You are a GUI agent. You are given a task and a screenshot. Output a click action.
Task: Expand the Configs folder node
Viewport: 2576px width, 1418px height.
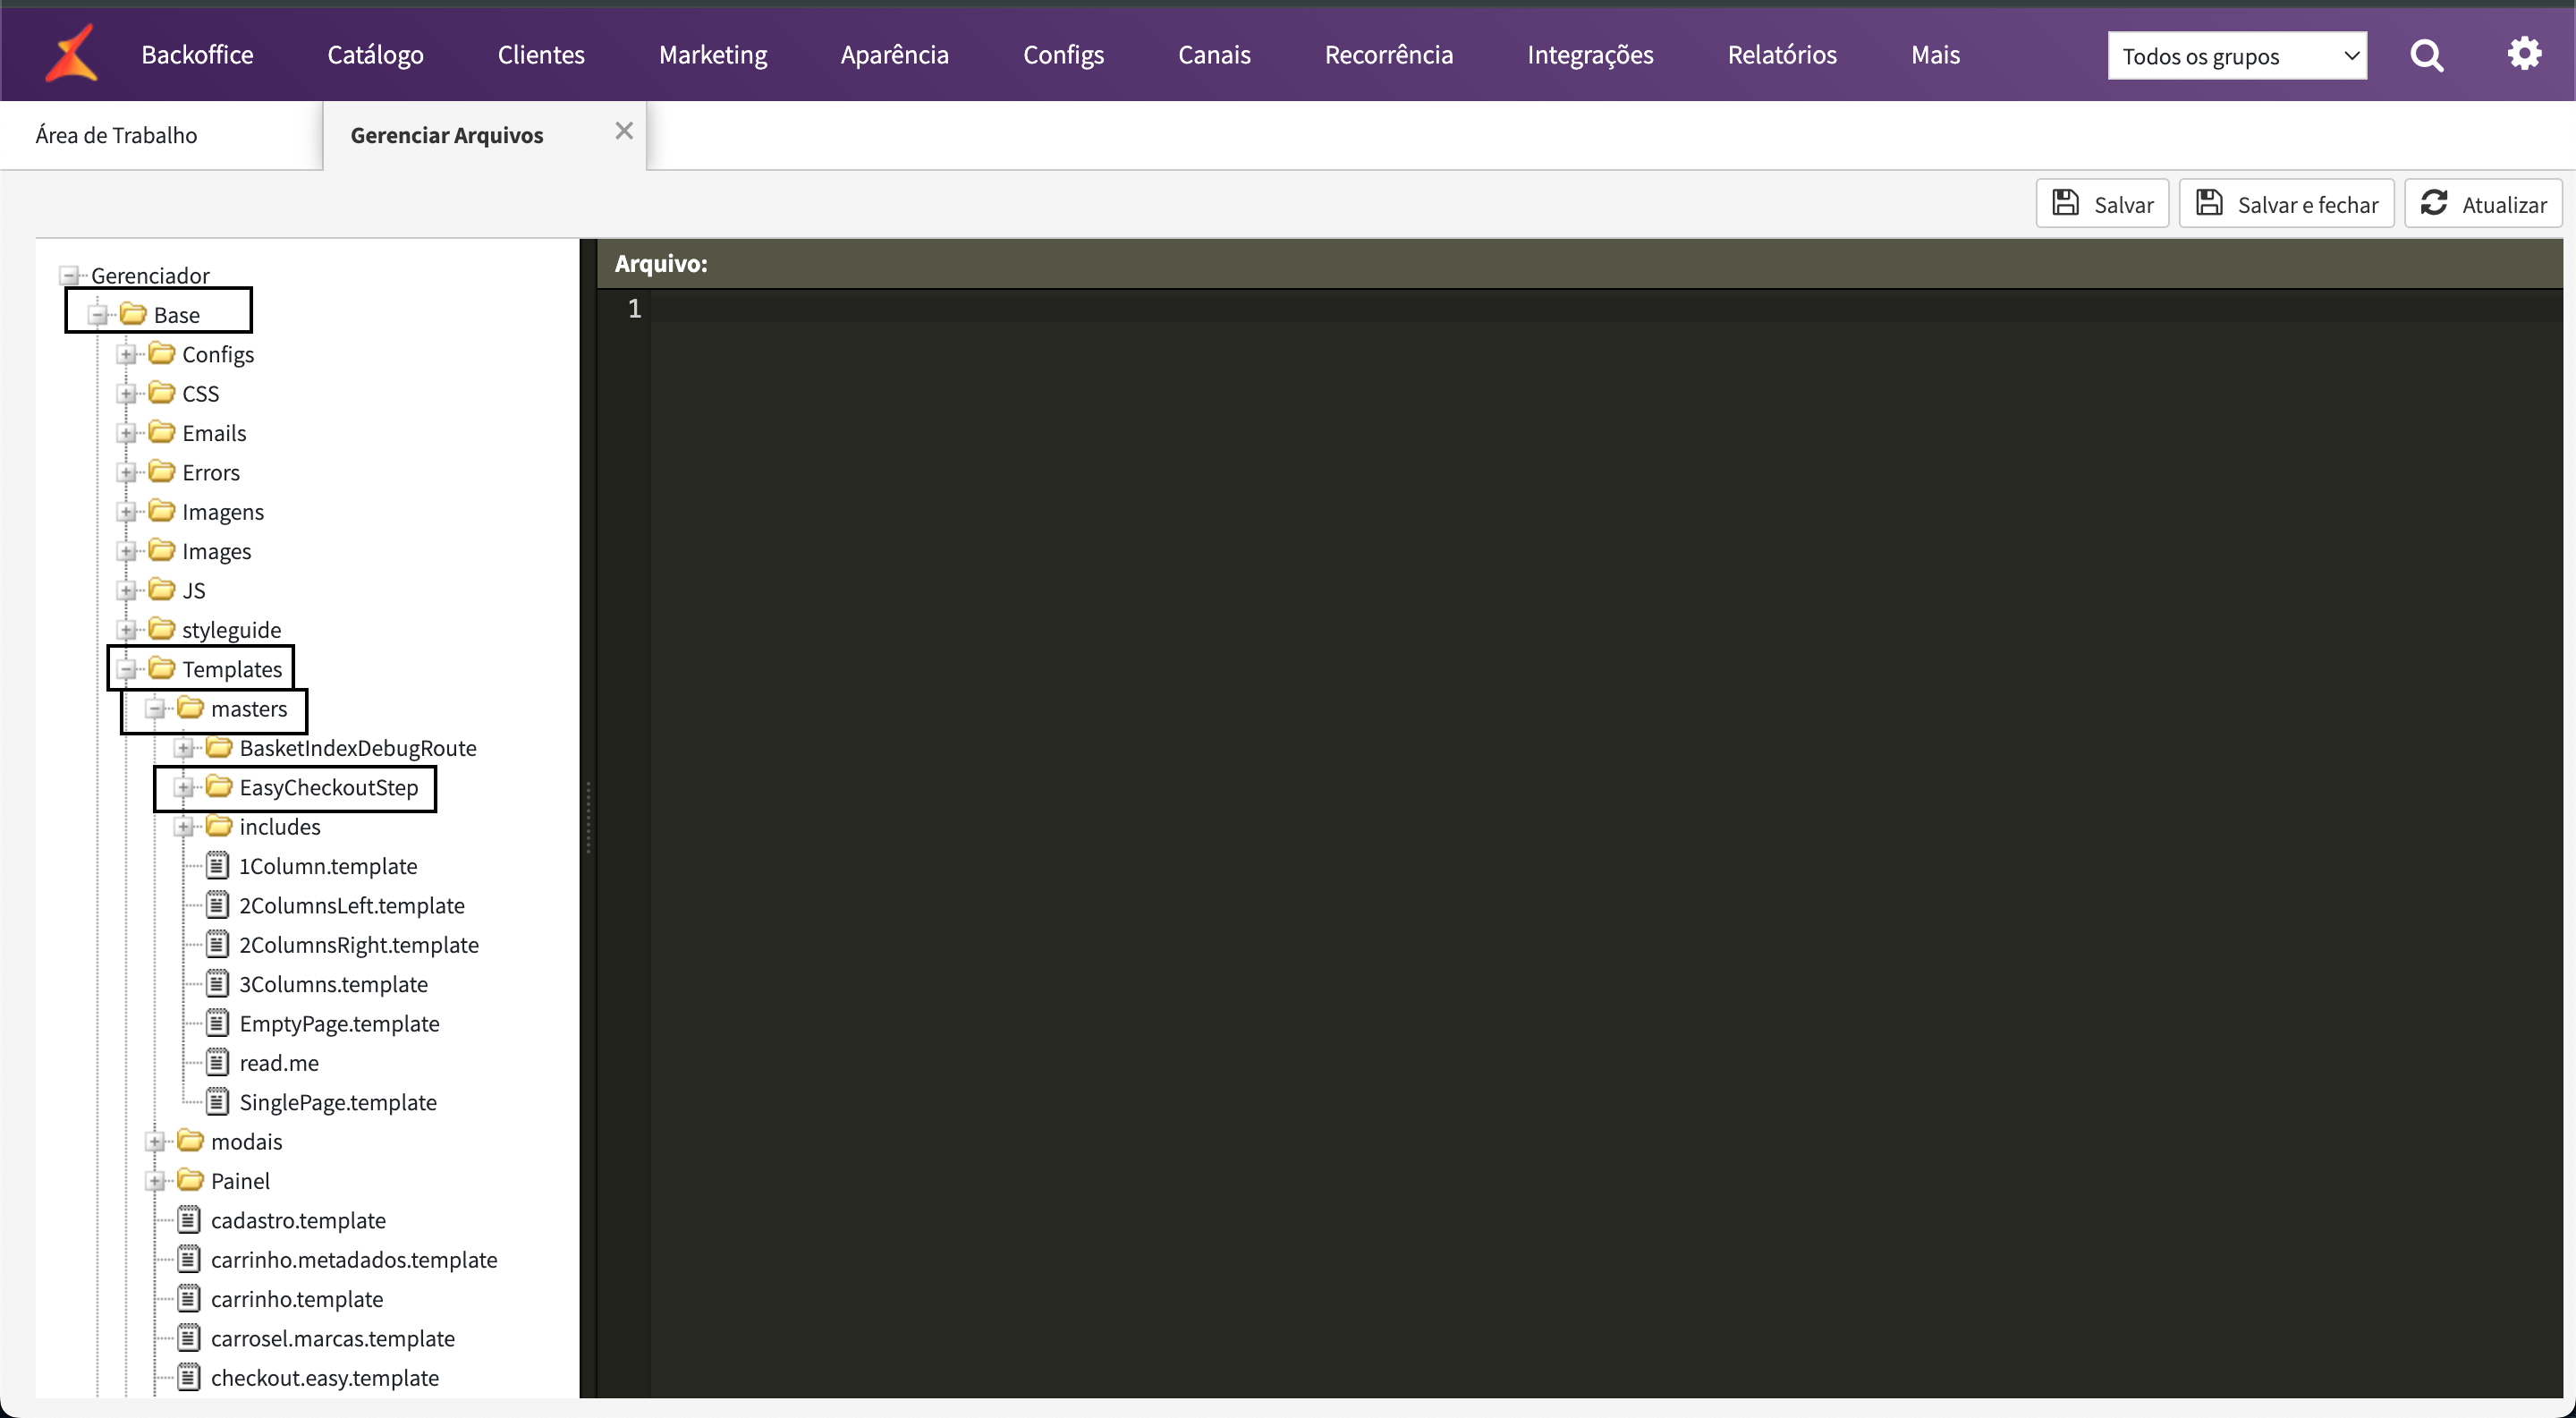[x=127, y=354]
